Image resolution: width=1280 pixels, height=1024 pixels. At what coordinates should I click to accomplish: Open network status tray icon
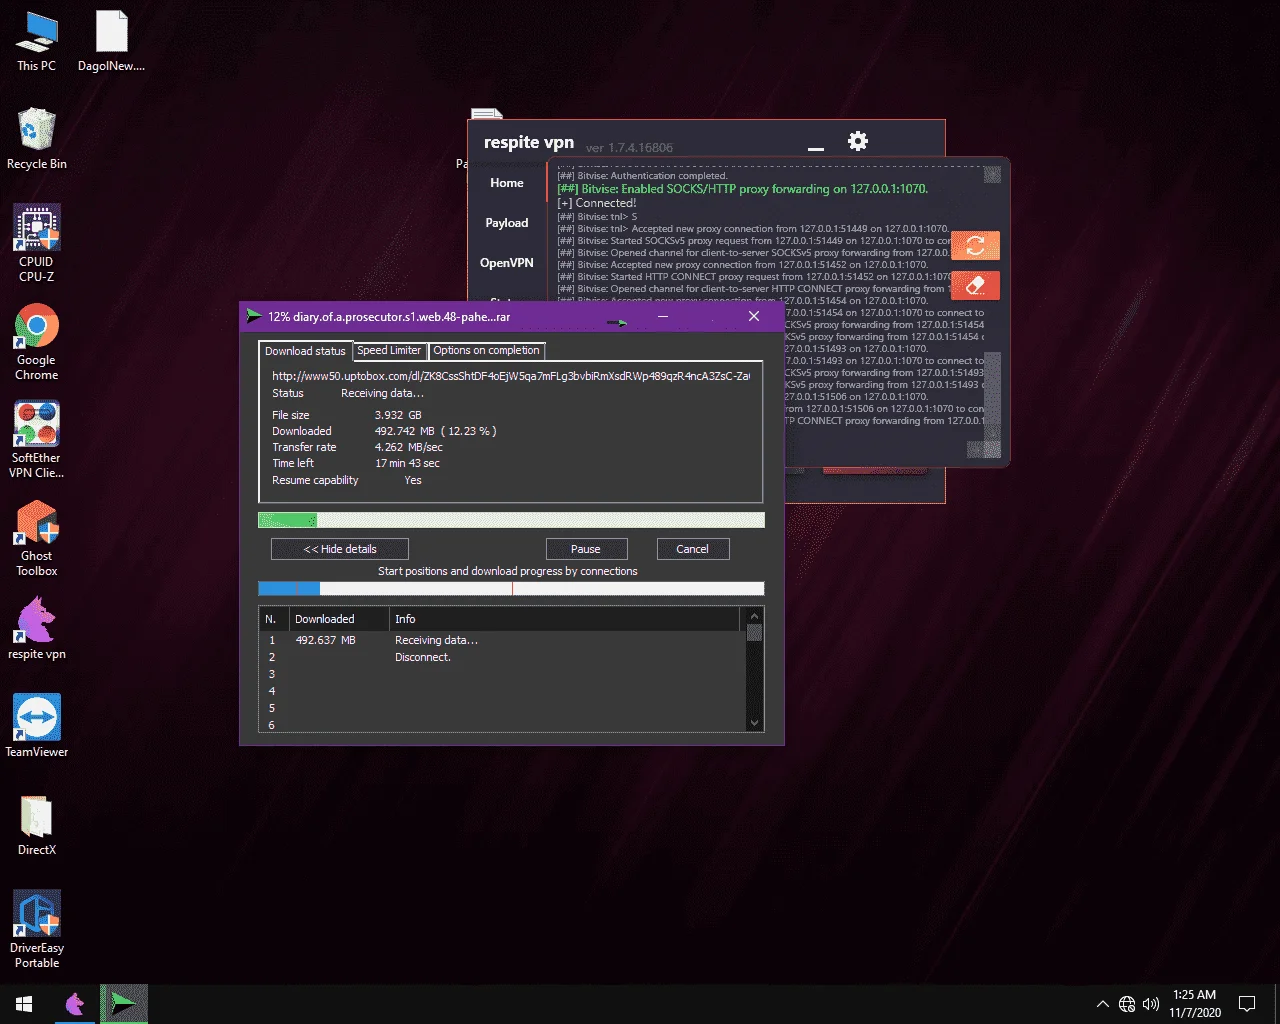(1127, 1004)
